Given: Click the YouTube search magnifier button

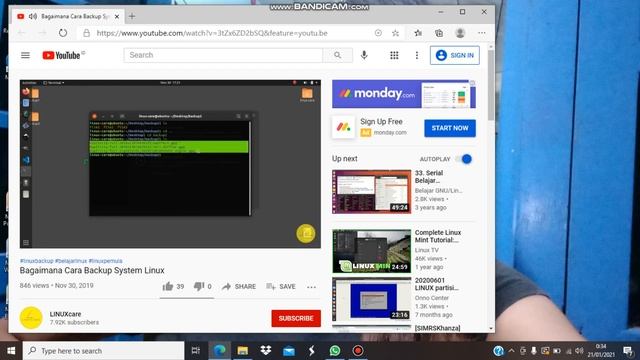Looking at the screenshot, I should pos(337,55).
